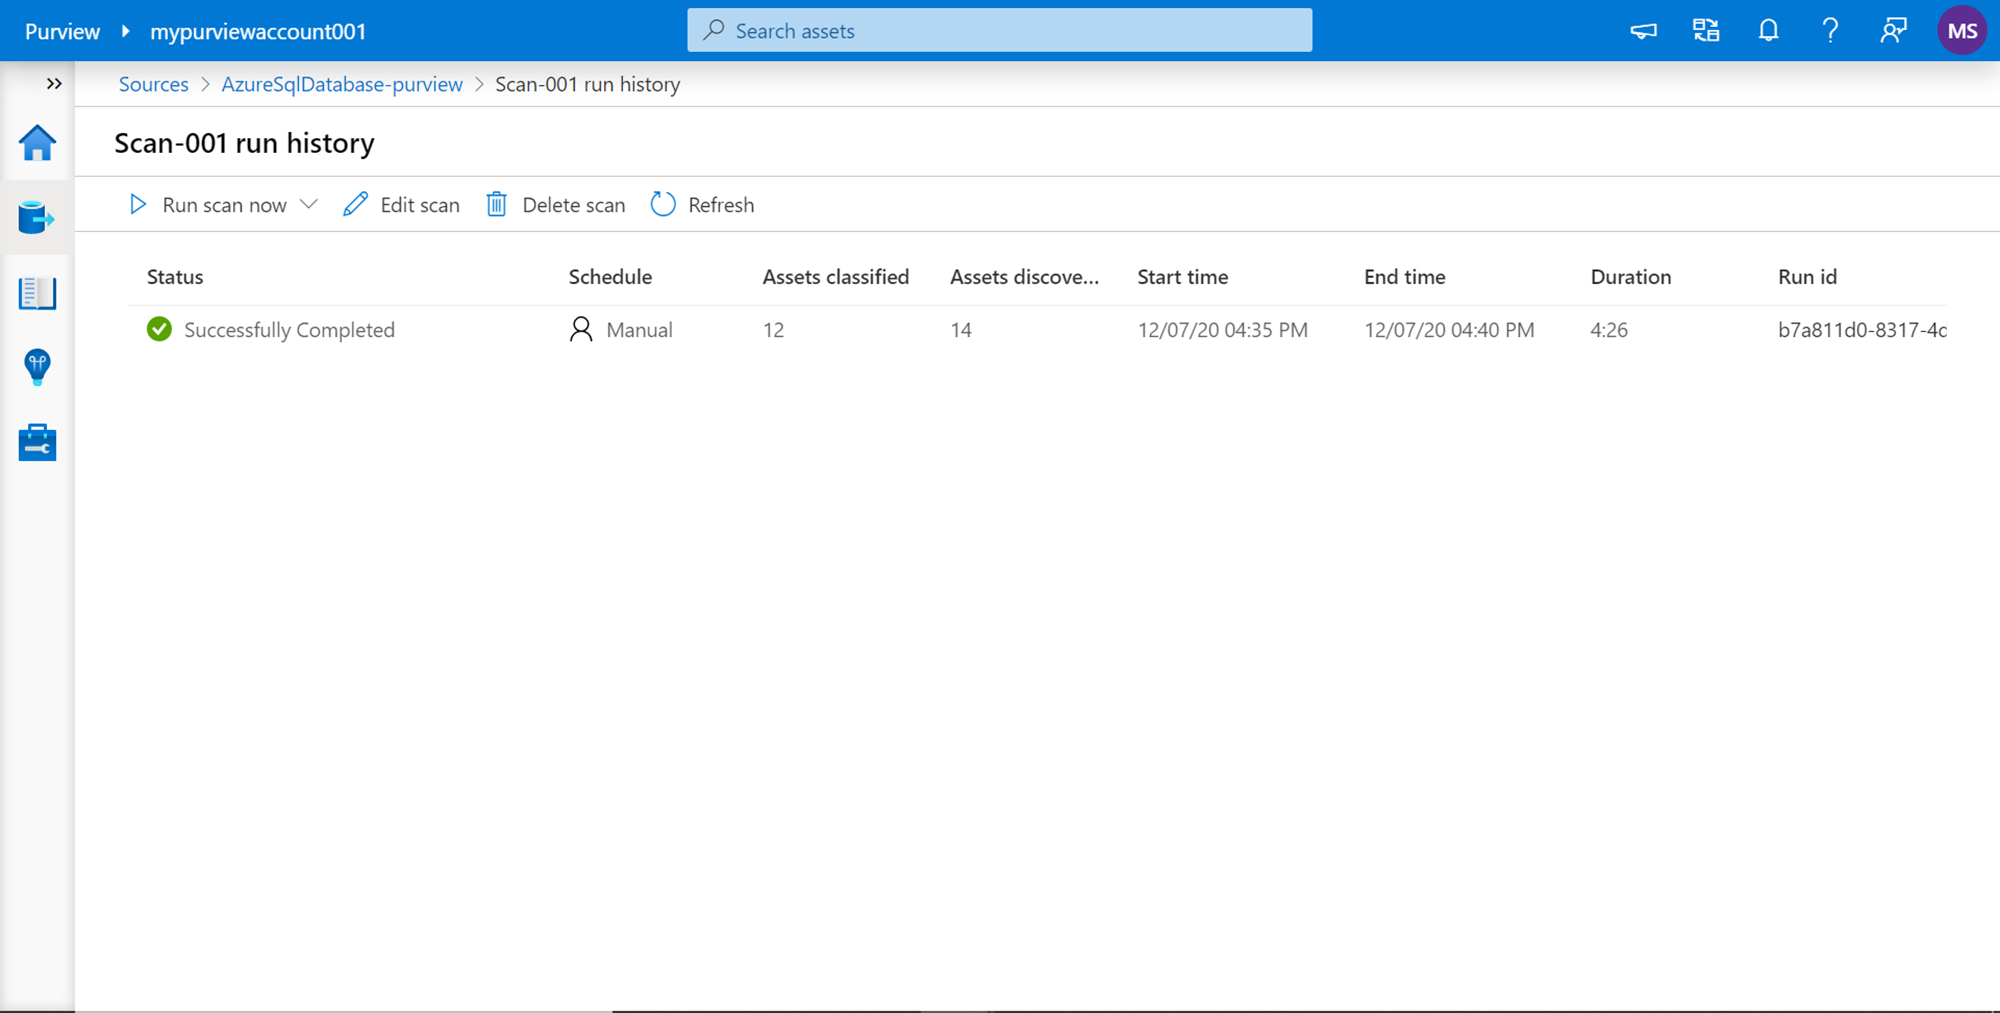Screen dimensions: 2000x1013
Task: Refresh the scan run history
Action: coord(703,205)
